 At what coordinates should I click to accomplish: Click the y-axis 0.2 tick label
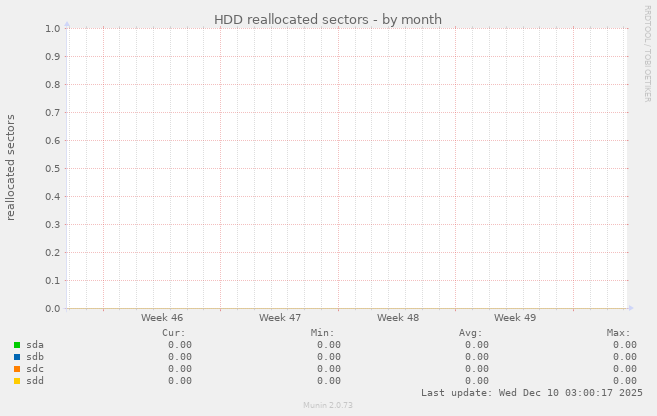point(53,253)
